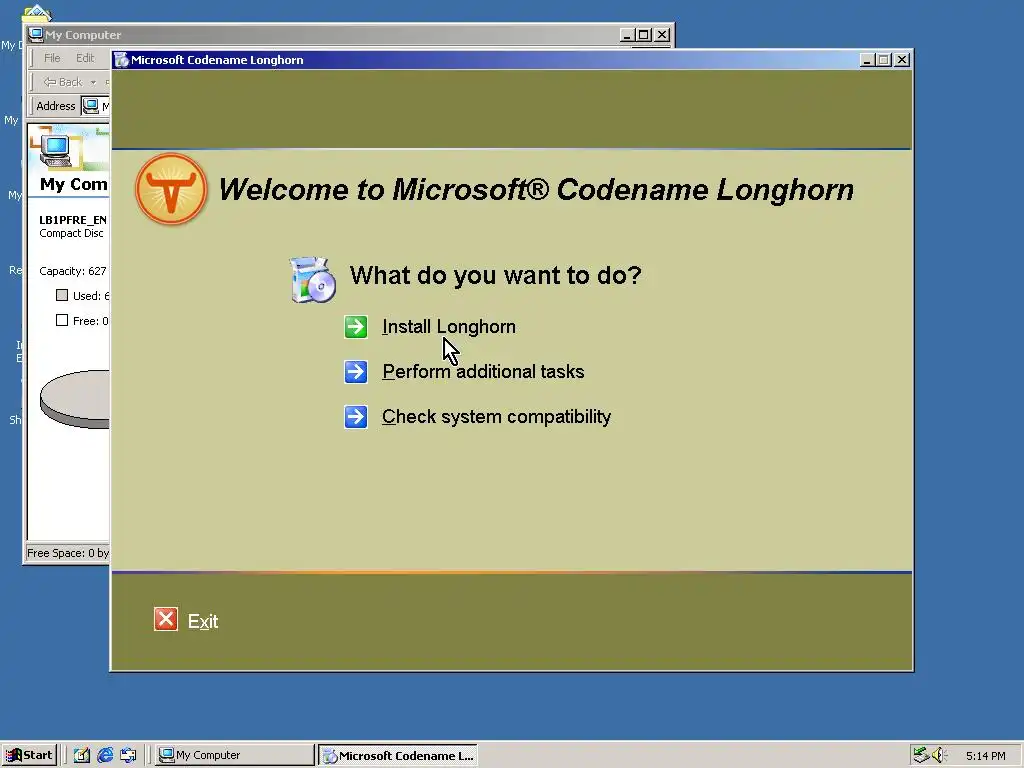The height and width of the screenshot is (768, 1024).
Task: Expand the Back button history dropdown arrow
Action: (x=93, y=82)
